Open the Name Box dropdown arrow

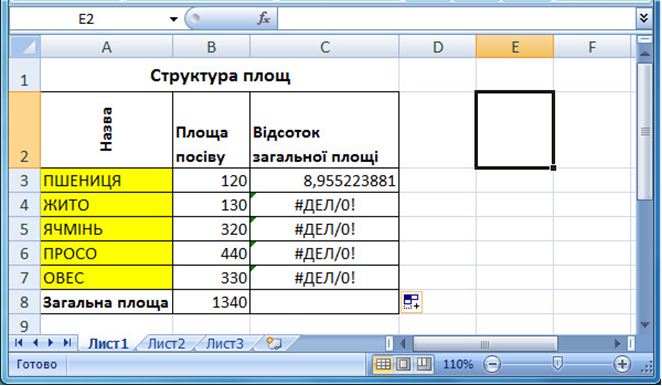point(173,19)
